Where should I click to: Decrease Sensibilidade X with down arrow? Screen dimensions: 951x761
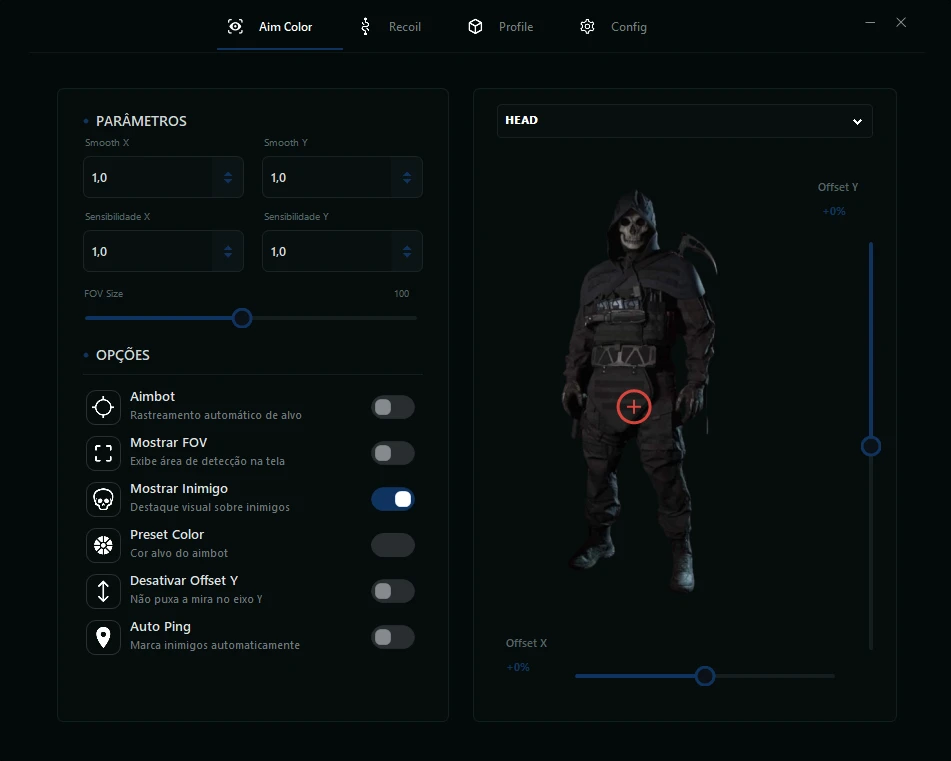(x=228, y=255)
